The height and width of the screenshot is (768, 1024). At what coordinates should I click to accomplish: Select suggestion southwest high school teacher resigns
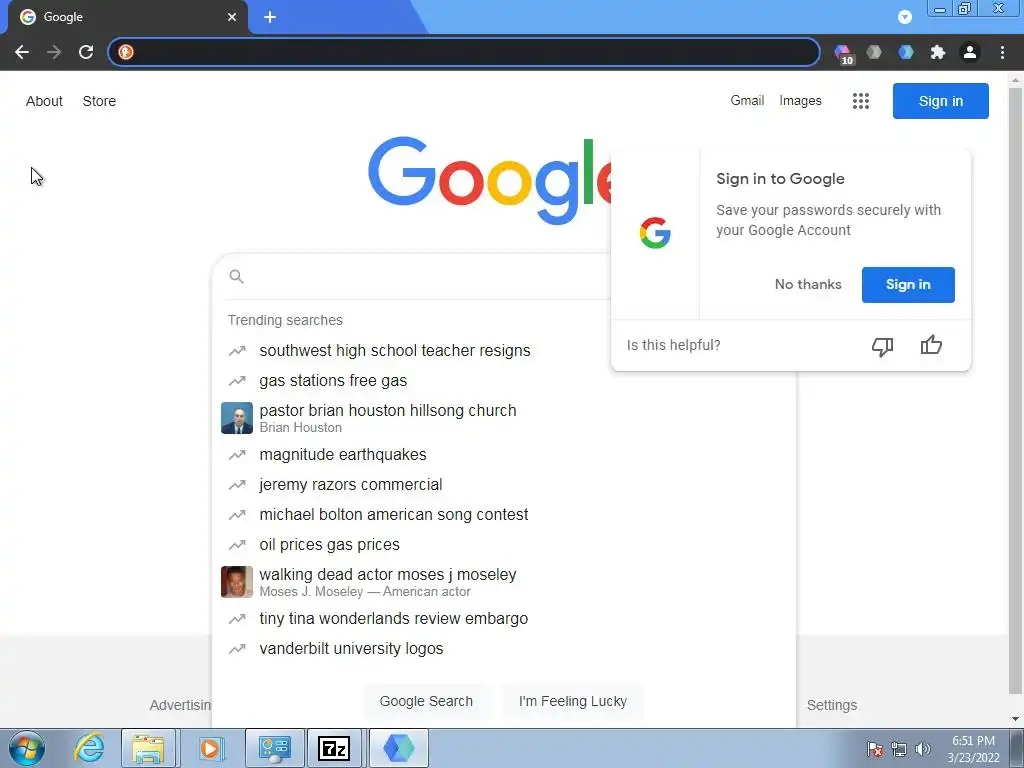tap(504, 351)
